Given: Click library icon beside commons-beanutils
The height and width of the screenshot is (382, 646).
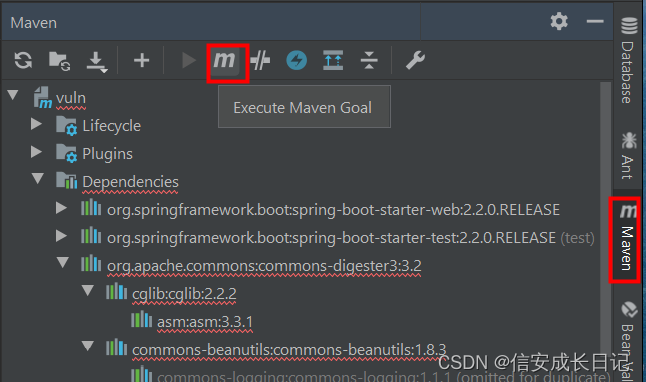Looking at the screenshot, I should (116, 347).
